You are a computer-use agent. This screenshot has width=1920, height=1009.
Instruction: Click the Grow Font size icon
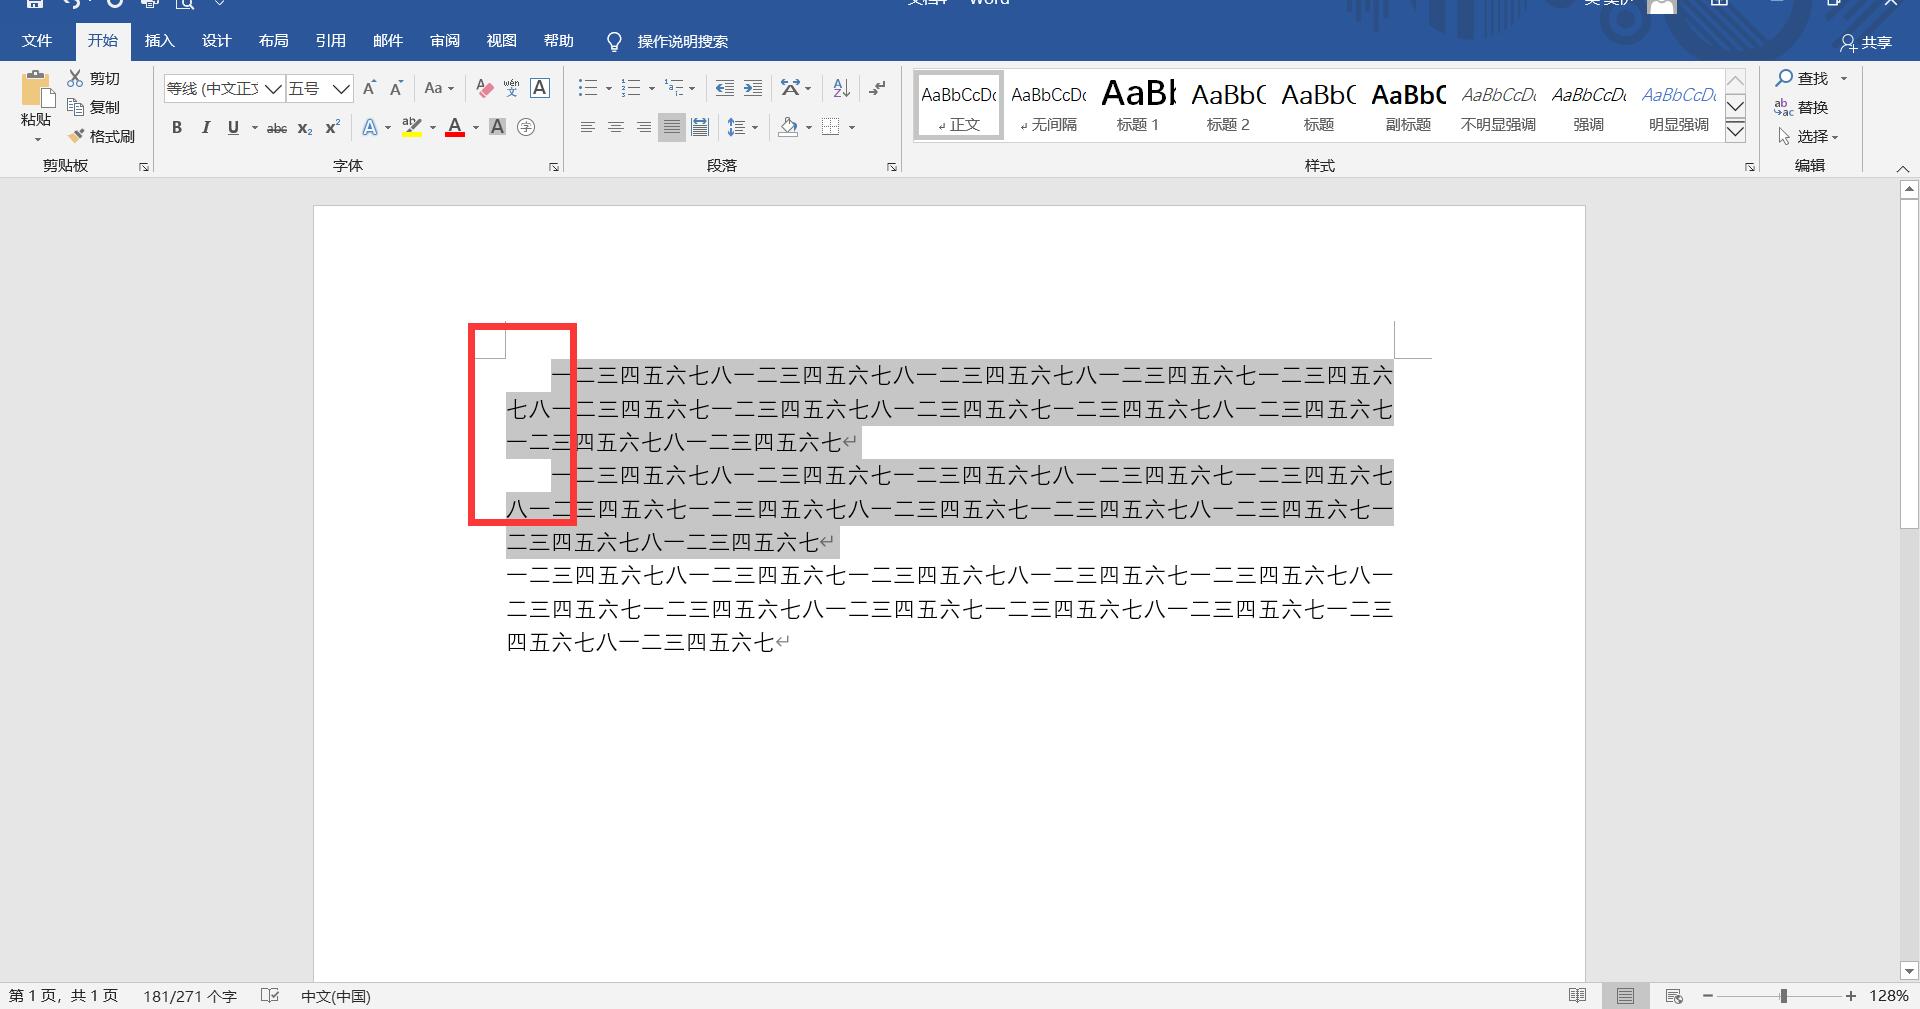coord(369,88)
